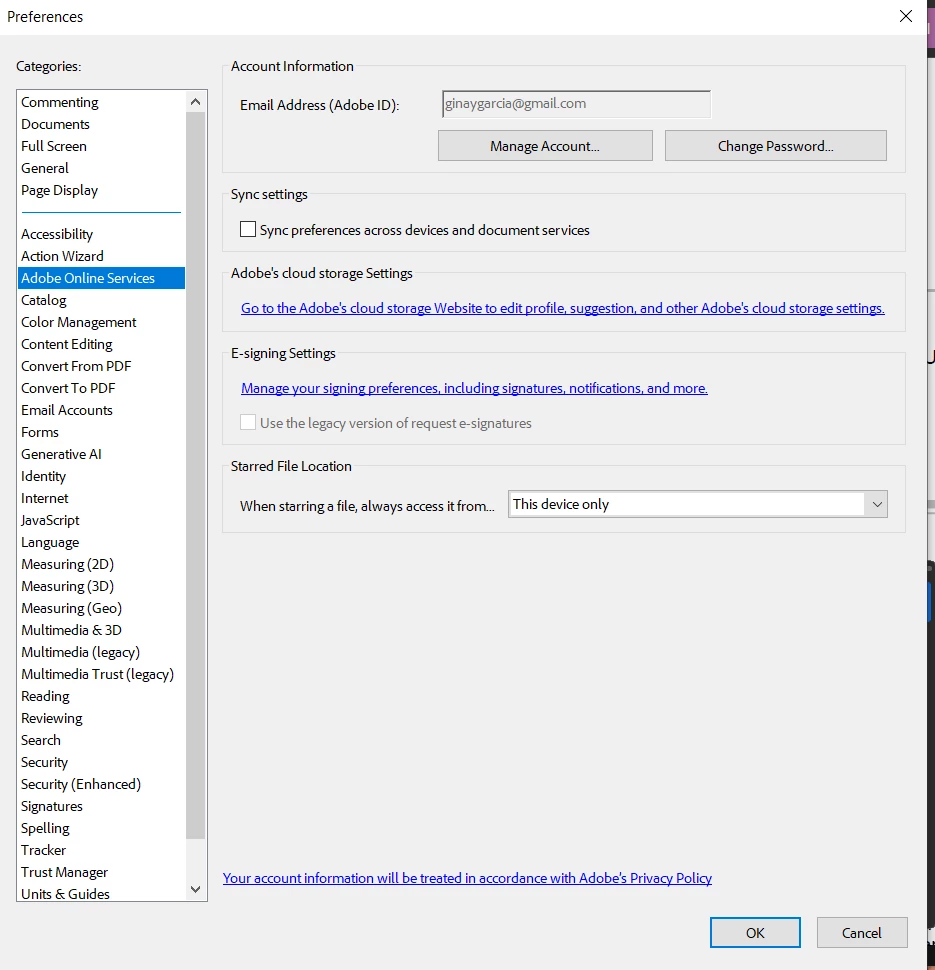The height and width of the screenshot is (970, 935).
Task: Select the Forms category
Action: click(x=101, y=432)
